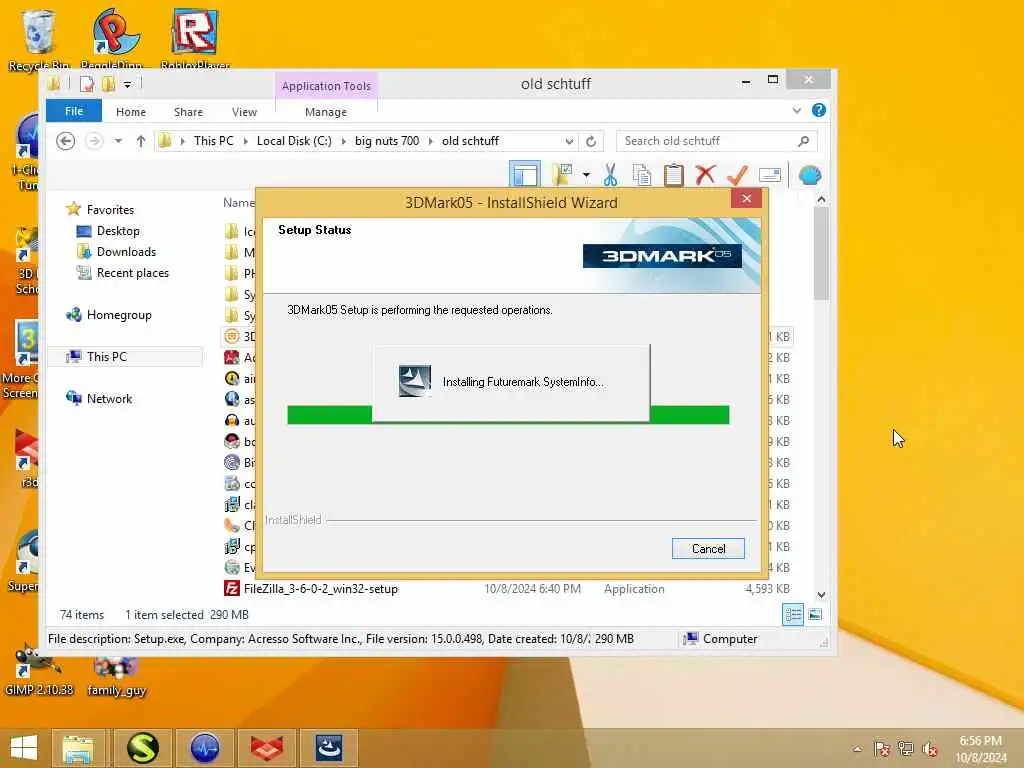Open the File menu in Explorer
1024x768 pixels.
(74, 111)
